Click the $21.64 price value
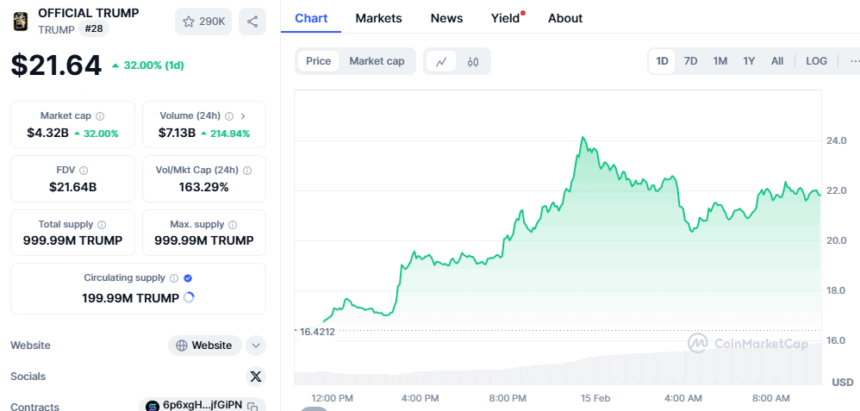This screenshot has width=860, height=411. point(56,65)
